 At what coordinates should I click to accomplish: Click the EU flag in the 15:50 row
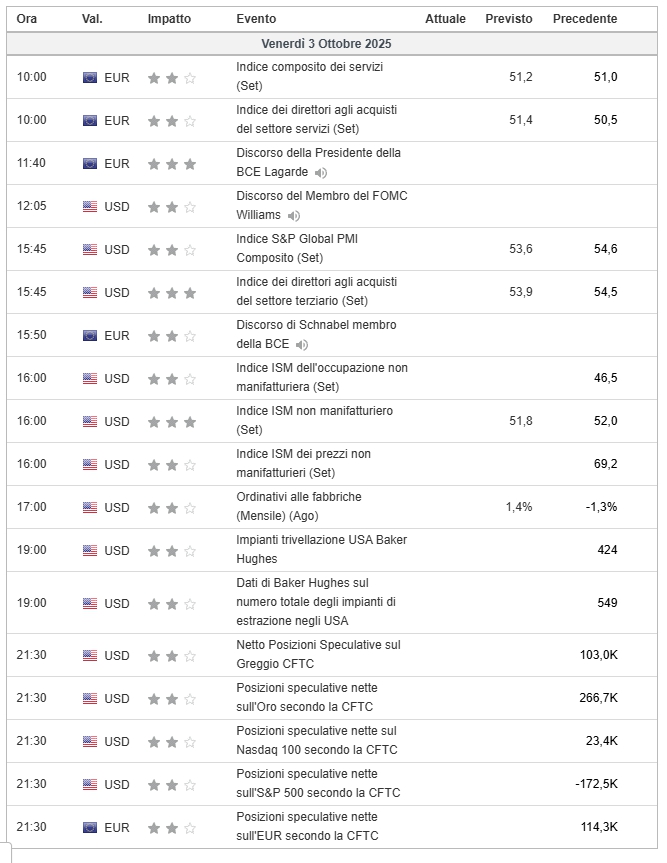click(90, 335)
